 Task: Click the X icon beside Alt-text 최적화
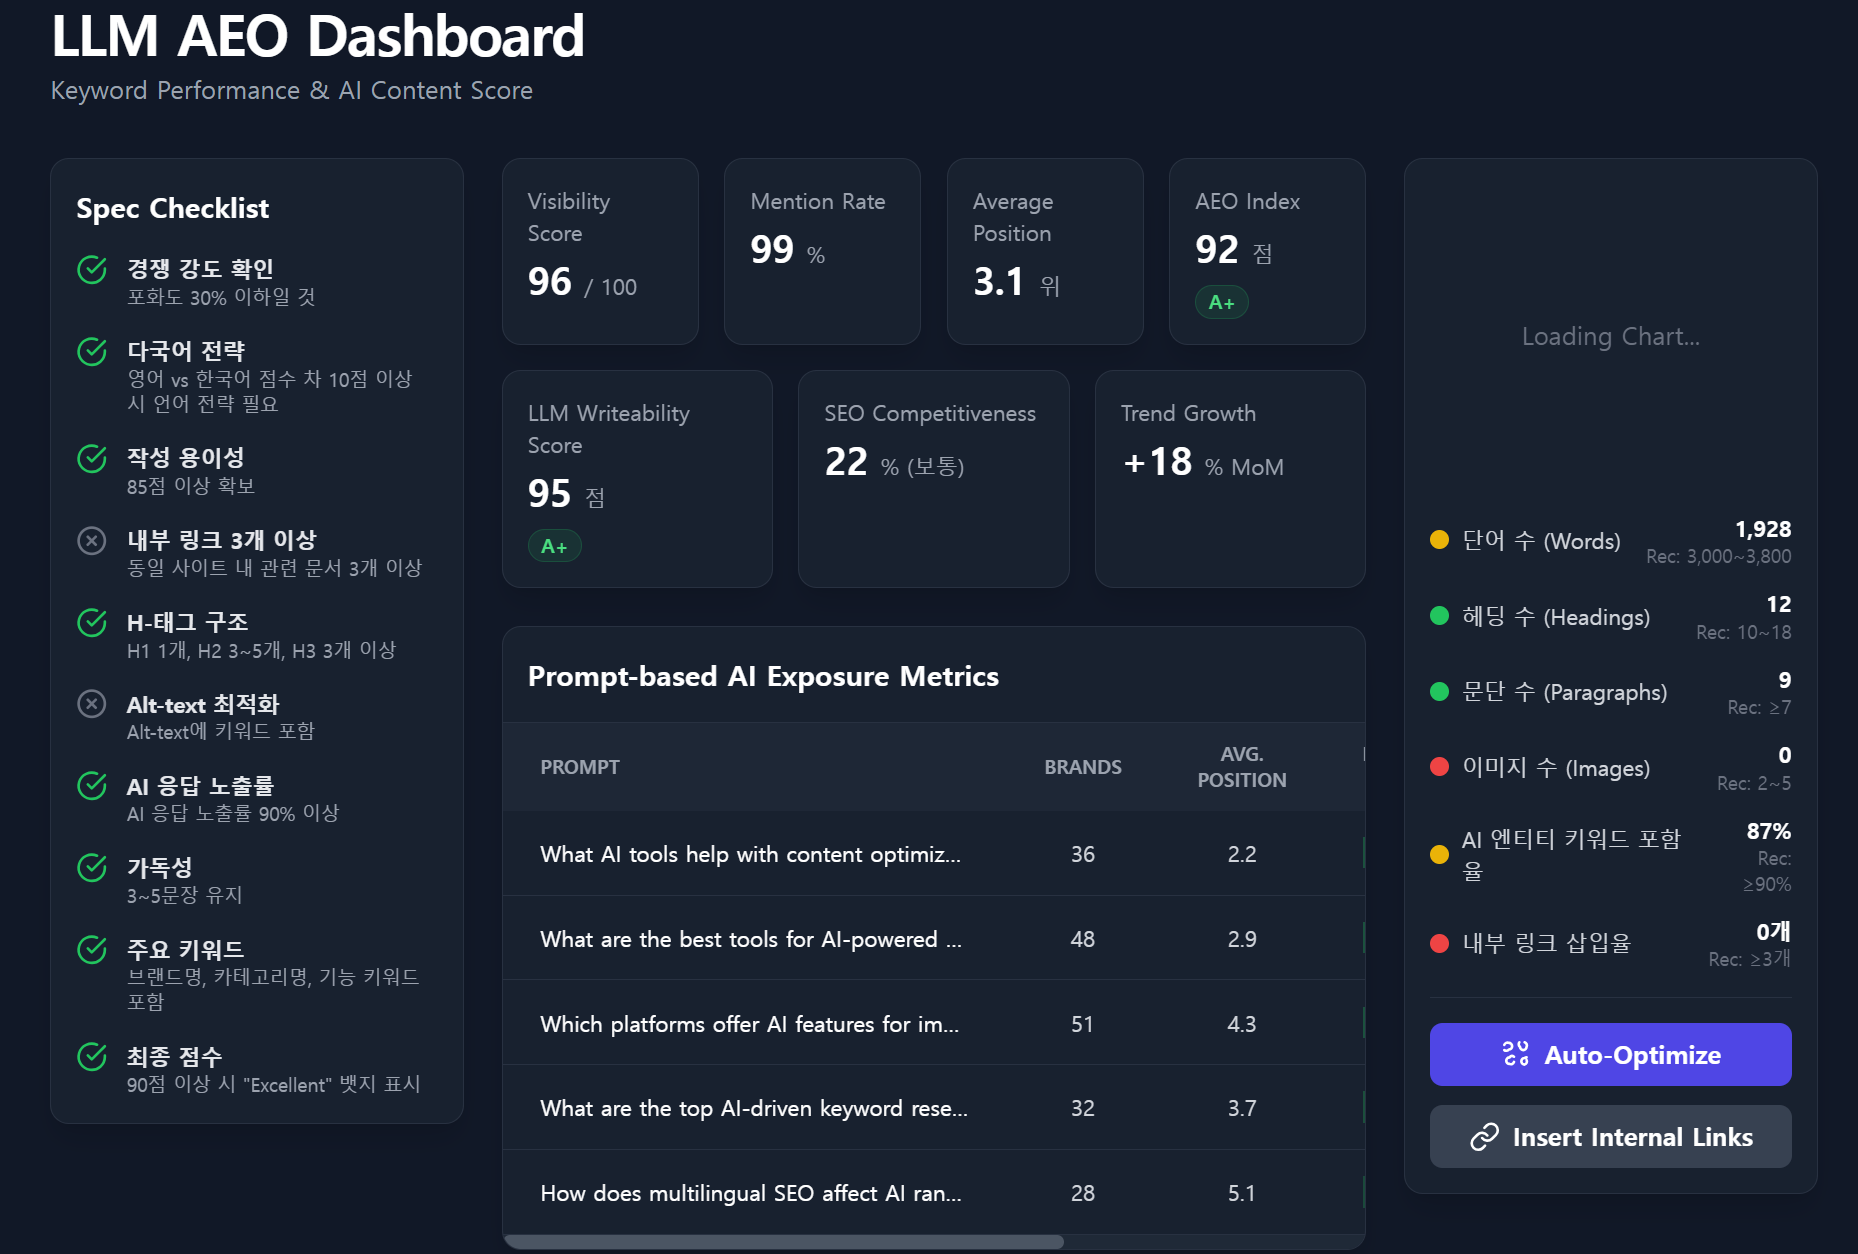[x=92, y=704]
